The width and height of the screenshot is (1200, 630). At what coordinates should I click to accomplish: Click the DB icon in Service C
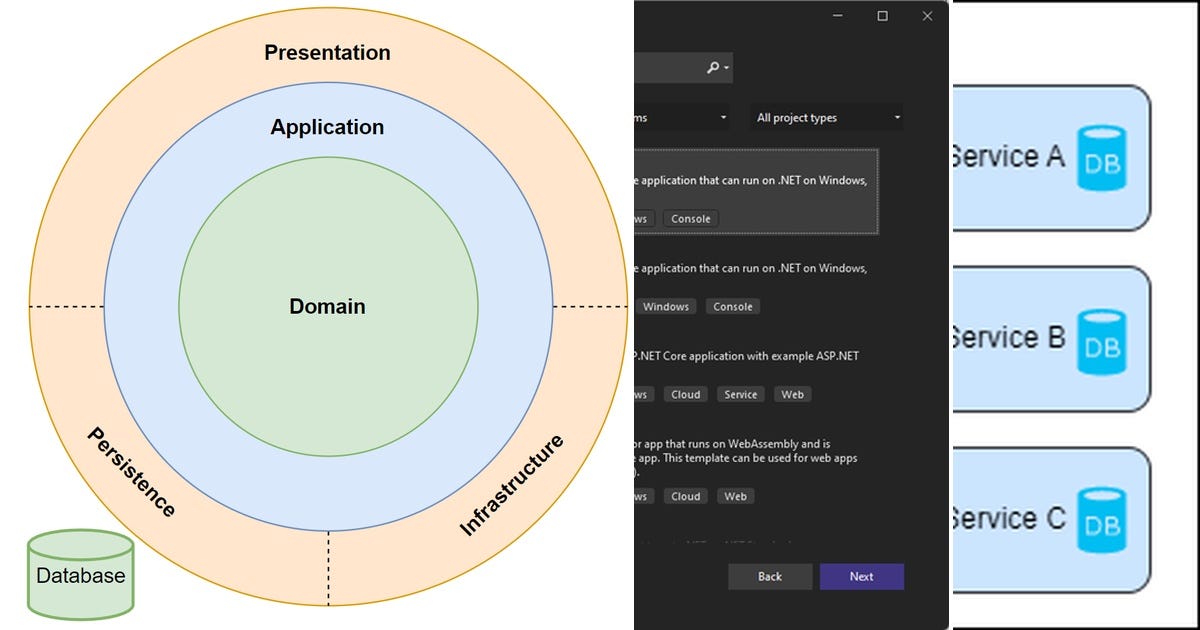click(x=1102, y=519)
